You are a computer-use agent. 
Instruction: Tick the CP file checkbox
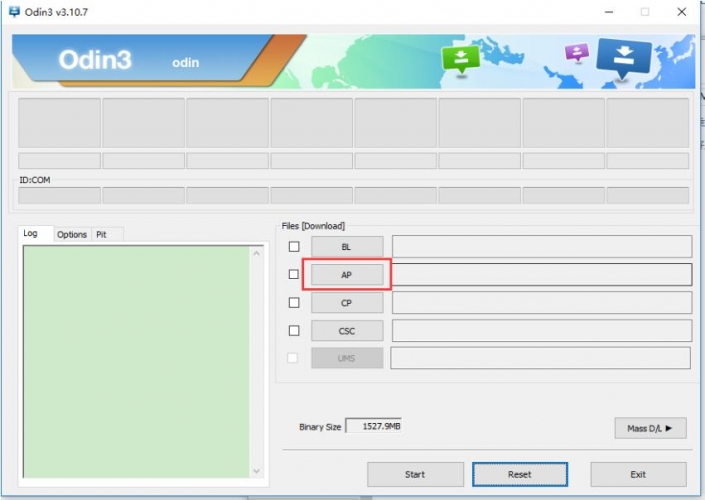coord(294,303)
